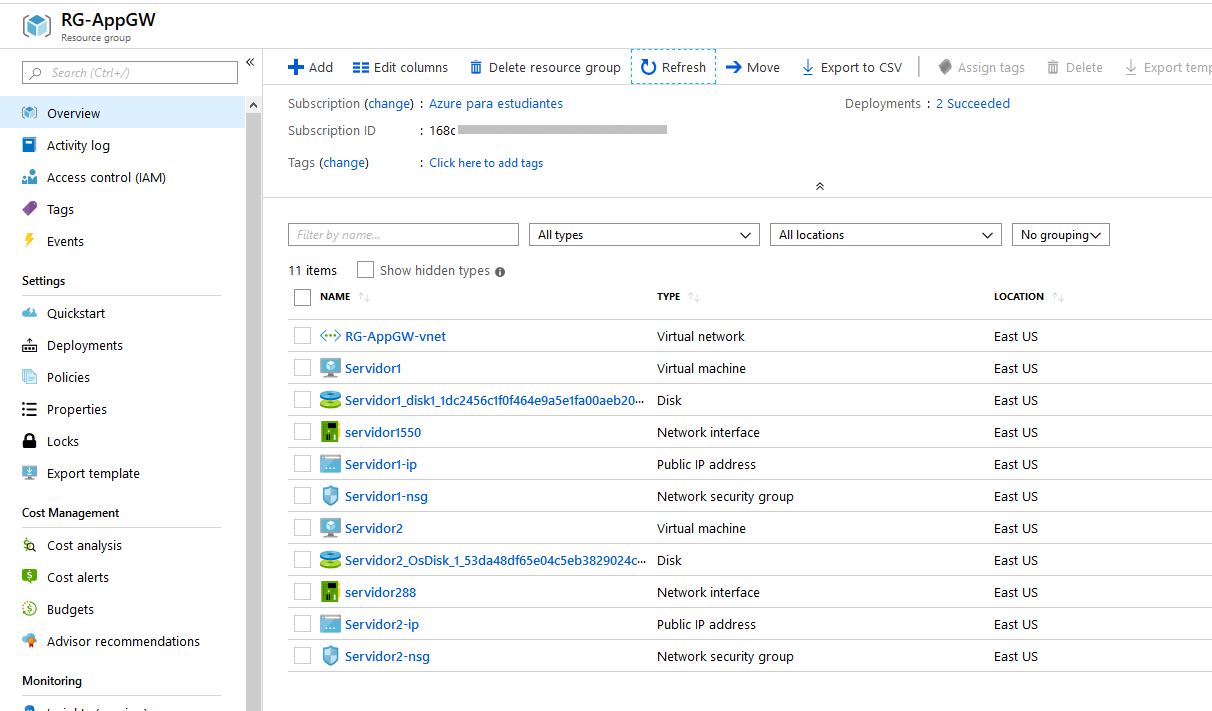
Task: Collapse the essentials section with the up chevron
Action: [820, 186]
